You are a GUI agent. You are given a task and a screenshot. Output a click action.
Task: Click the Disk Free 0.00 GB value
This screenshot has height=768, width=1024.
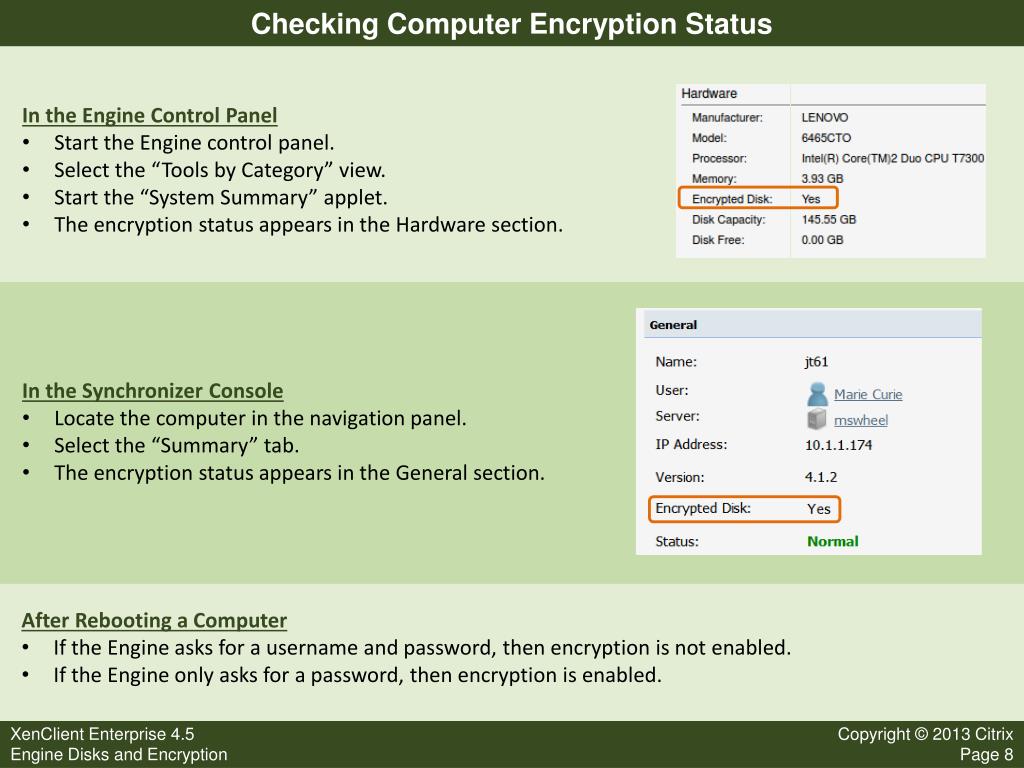822,240
